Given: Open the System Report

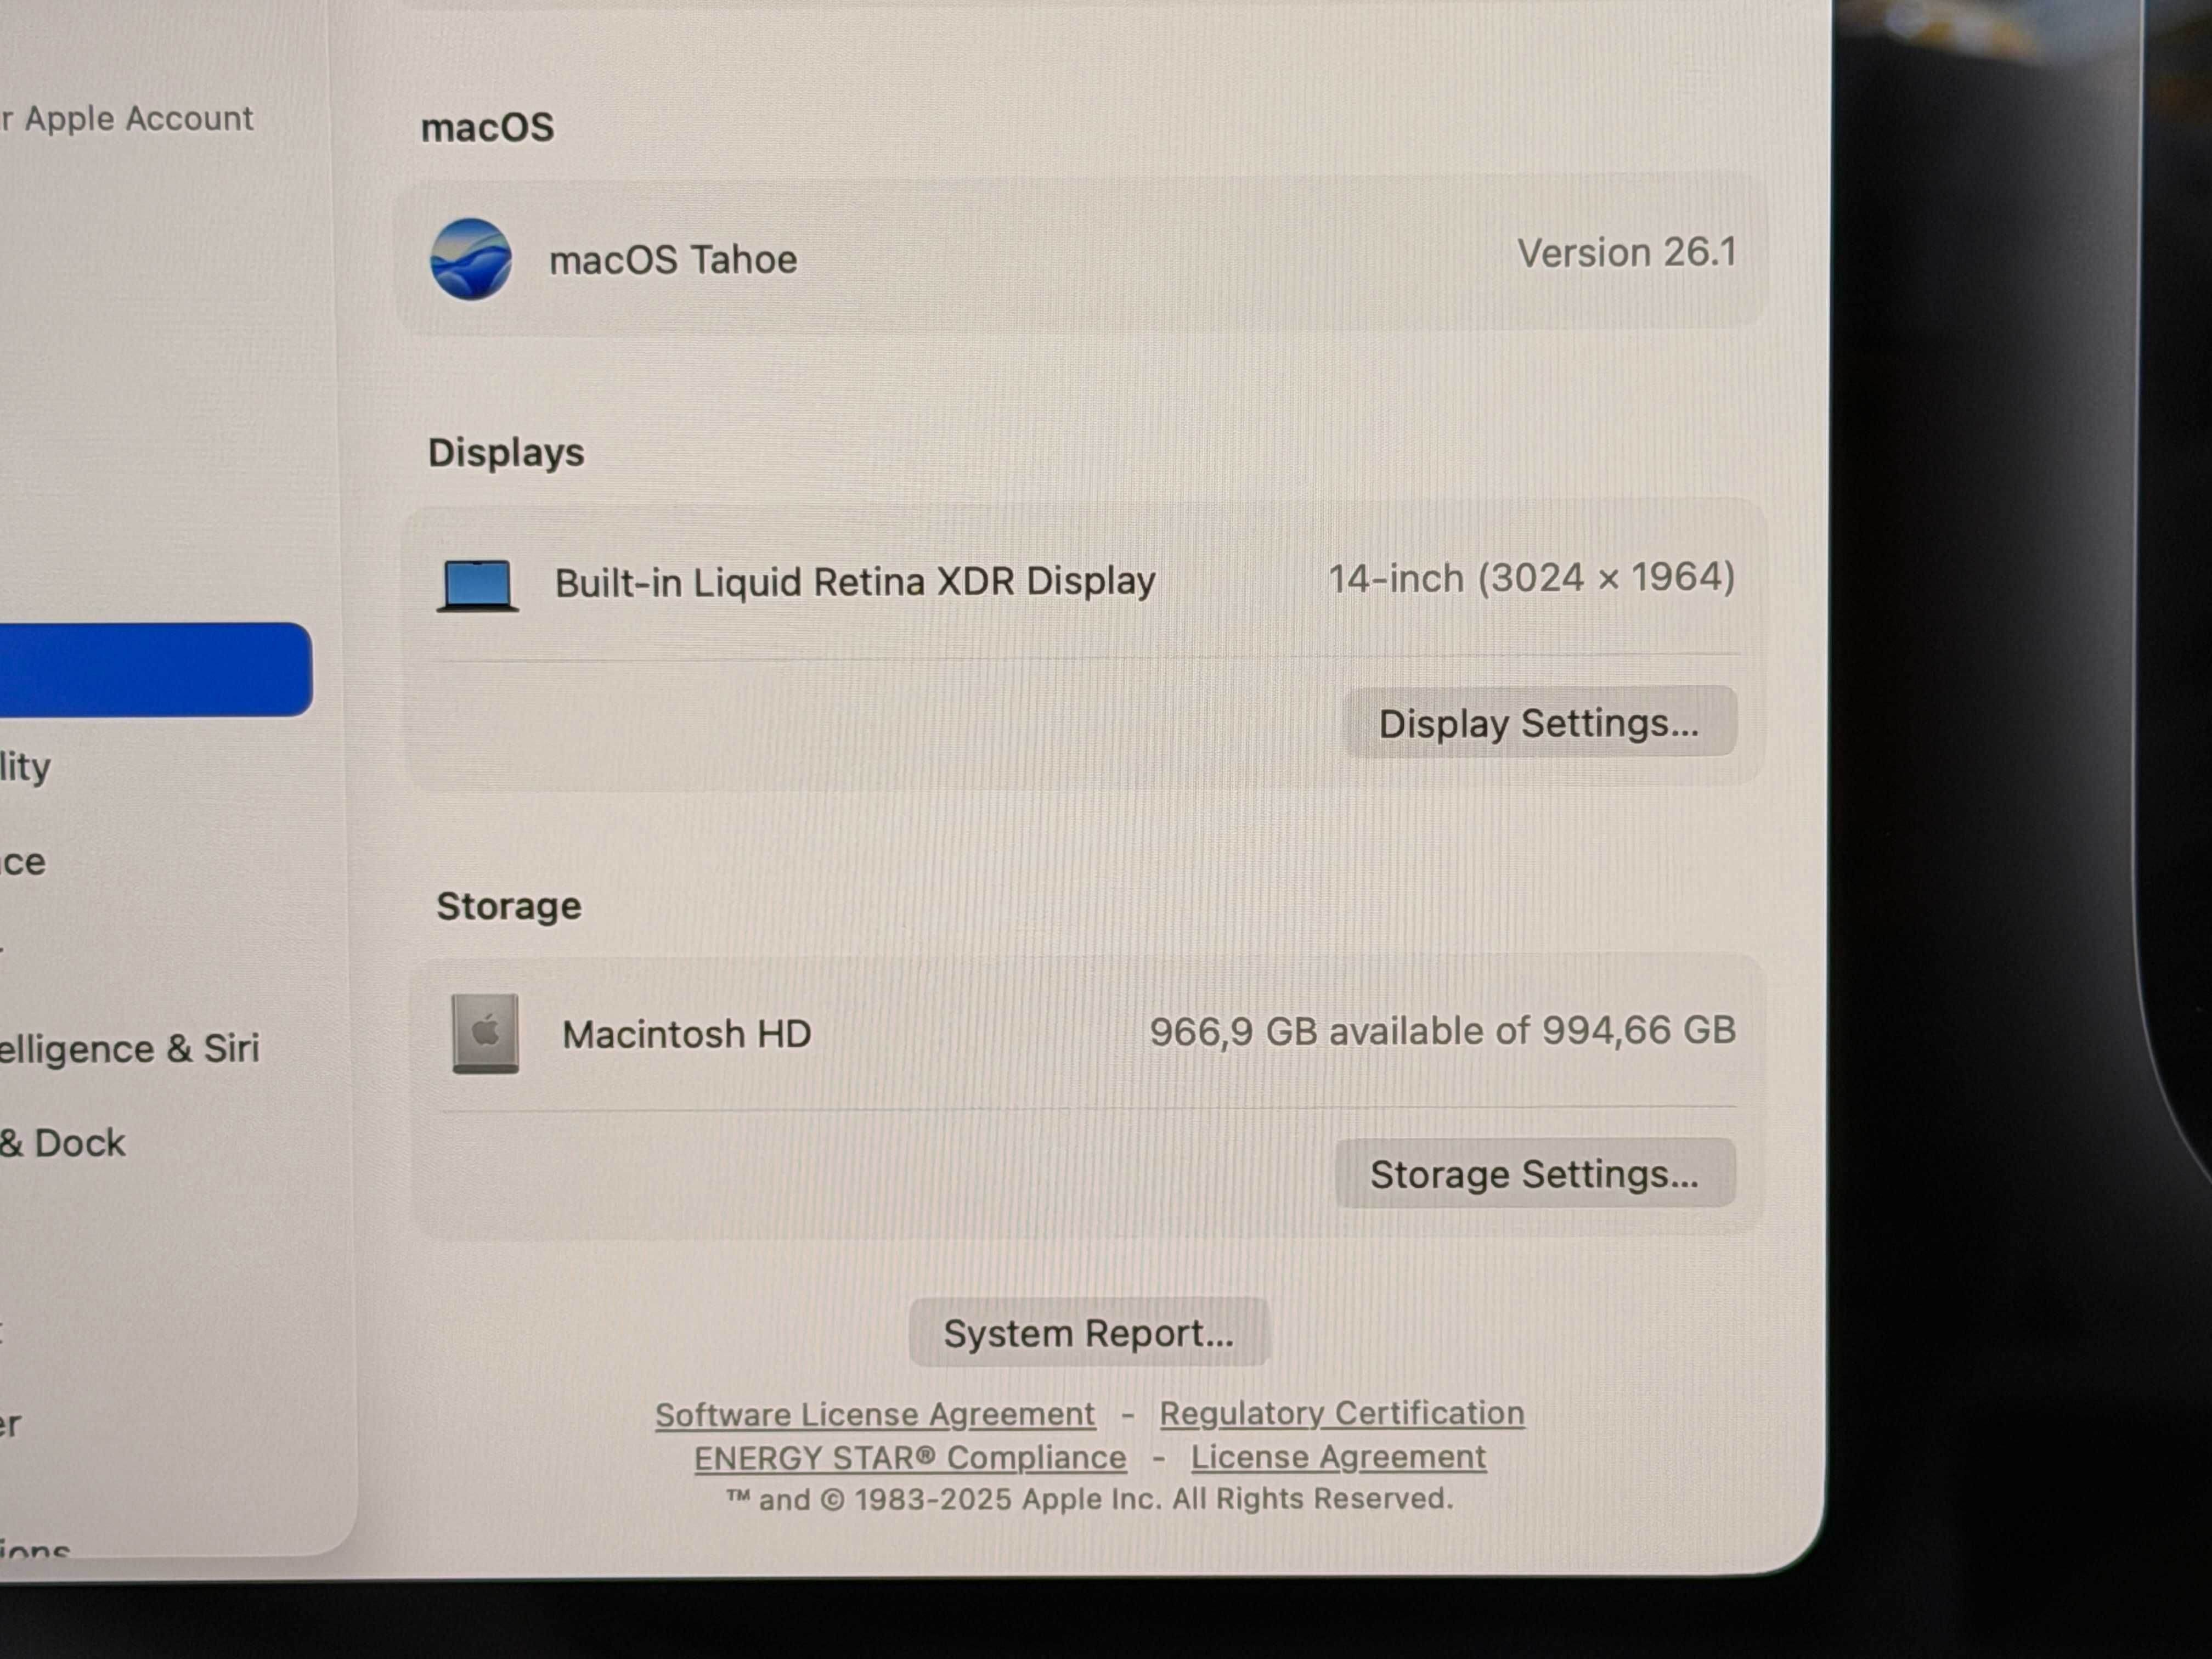Looking at the screenshot, I should (x=1089, y=1333).
